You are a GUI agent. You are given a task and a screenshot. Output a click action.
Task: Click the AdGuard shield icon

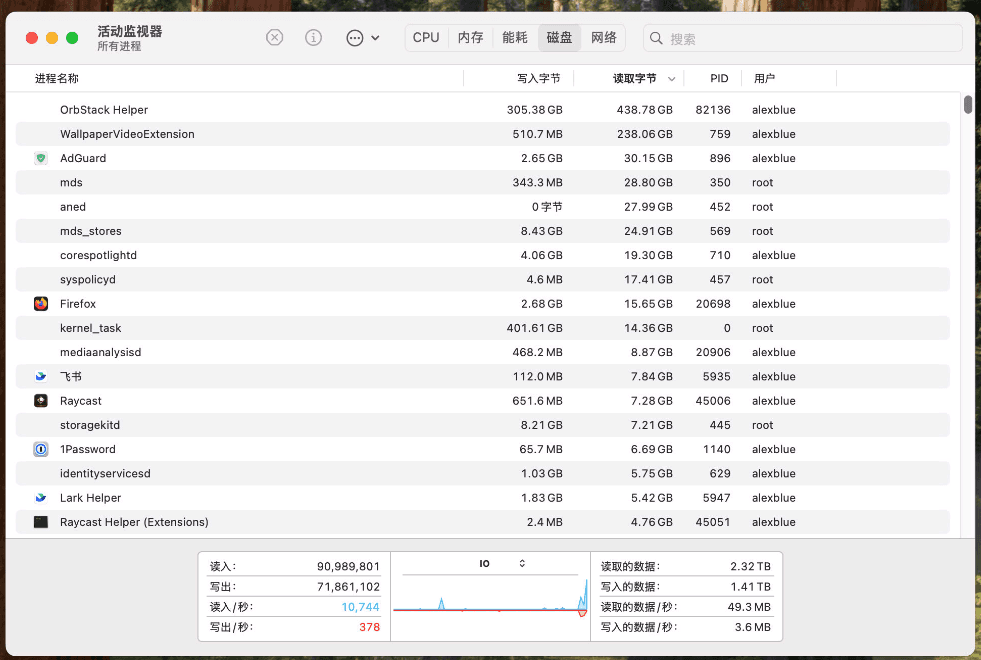click(x=41, y=158)
